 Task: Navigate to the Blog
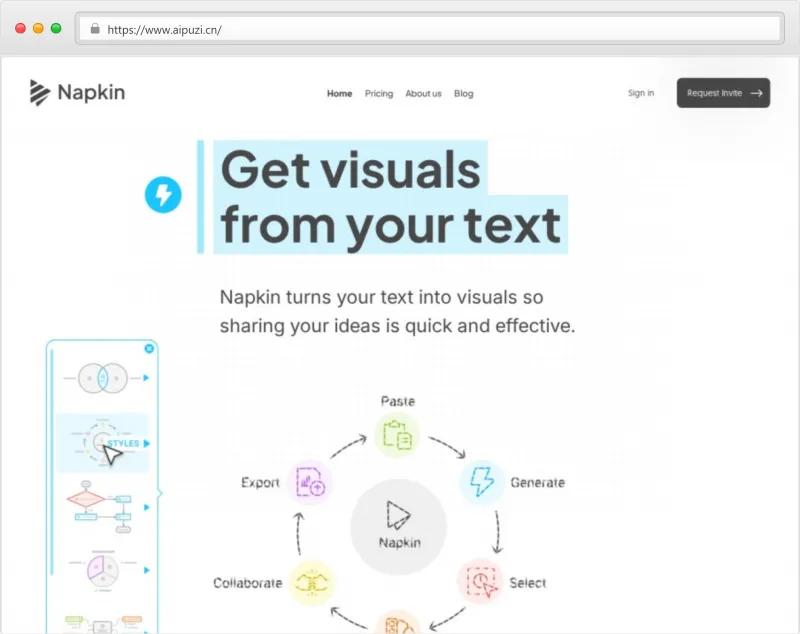pos(463,93)
